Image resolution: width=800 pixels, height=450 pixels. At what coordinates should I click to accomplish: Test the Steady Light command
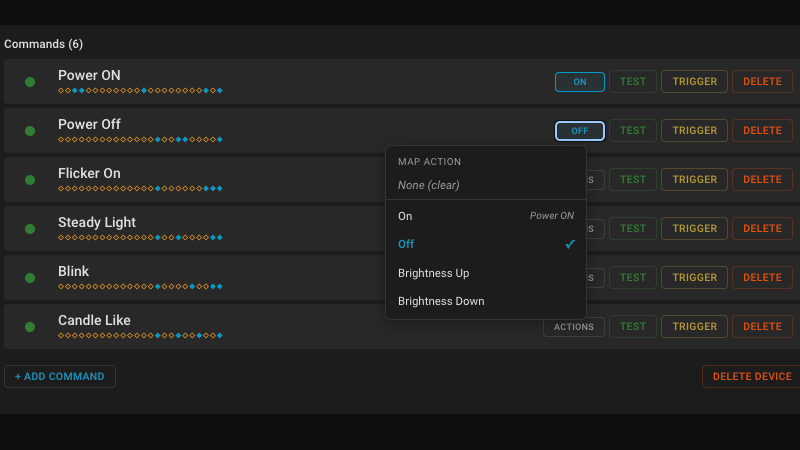(633, 229)
